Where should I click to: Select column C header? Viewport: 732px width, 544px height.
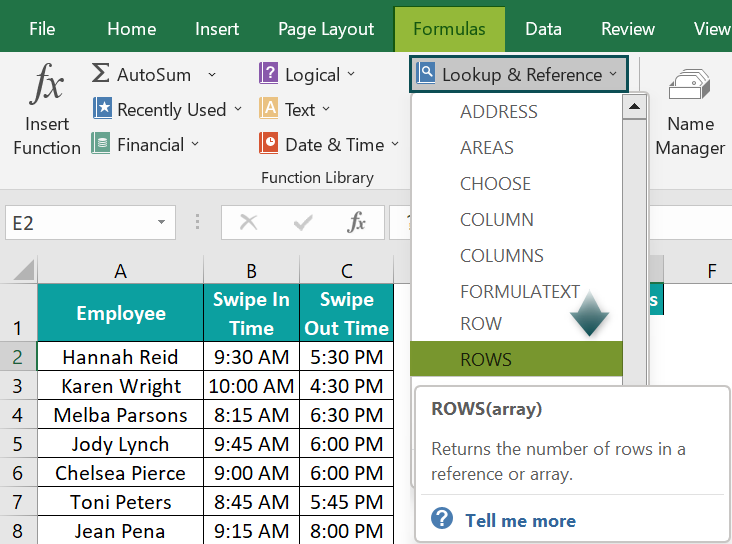click(x=346, y=270)
